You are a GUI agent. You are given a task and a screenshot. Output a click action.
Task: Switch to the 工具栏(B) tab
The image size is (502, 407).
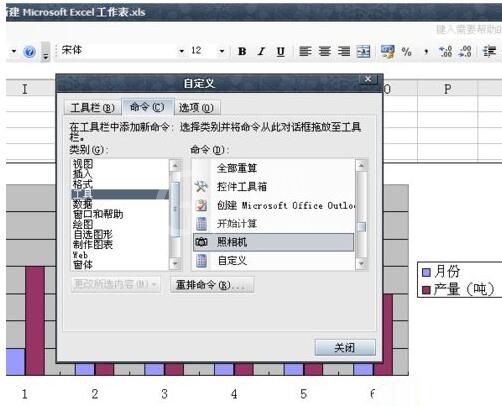[92, 108]
